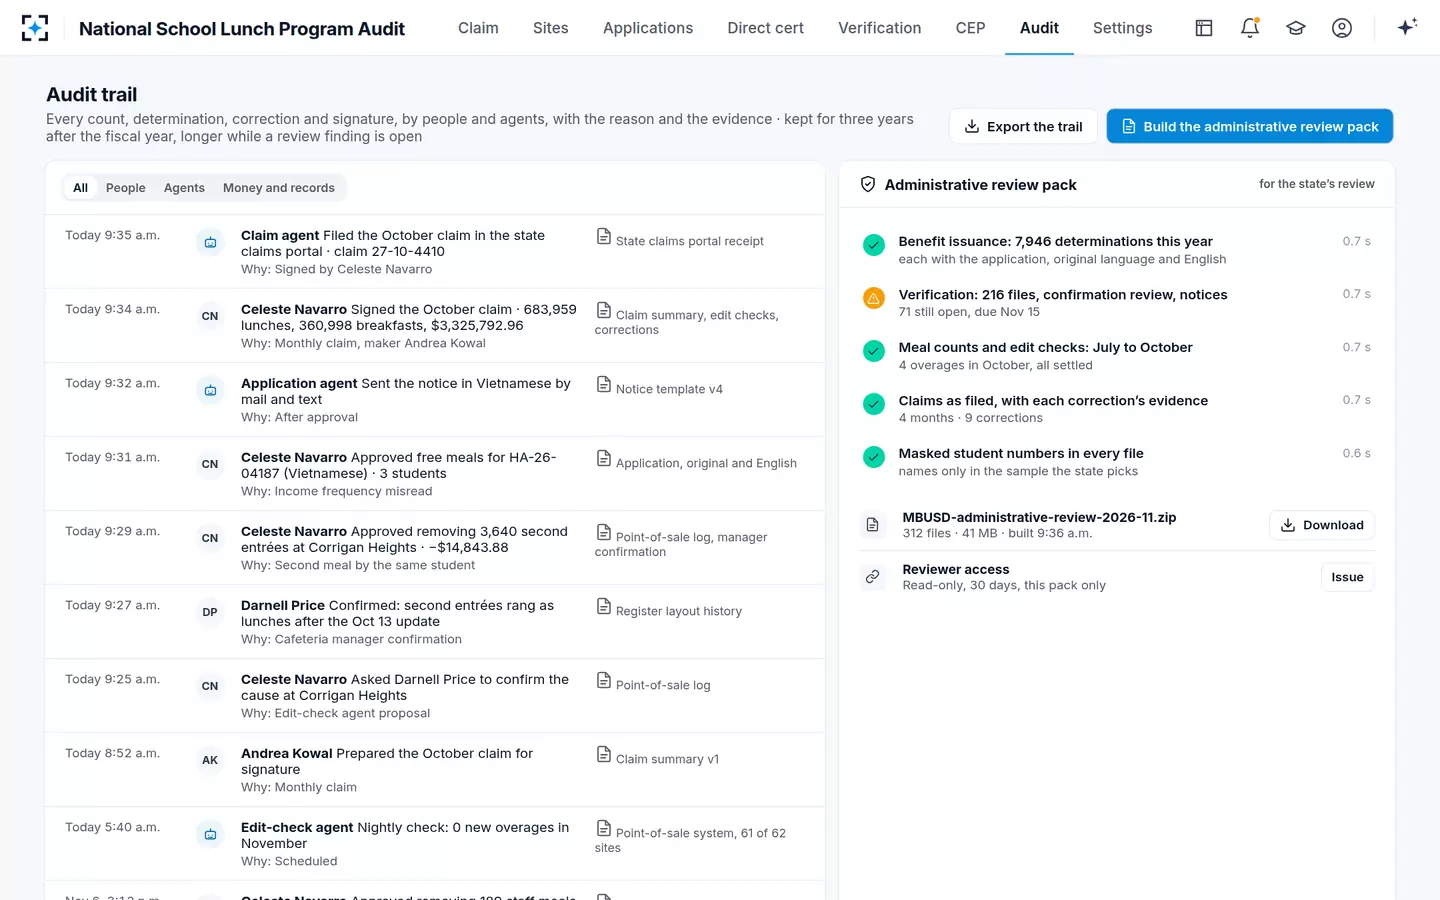Screen dimensions: 1440x900
Task: Navigate to the Verification tab
Action: pyautogui.click(x=880, y=28)
